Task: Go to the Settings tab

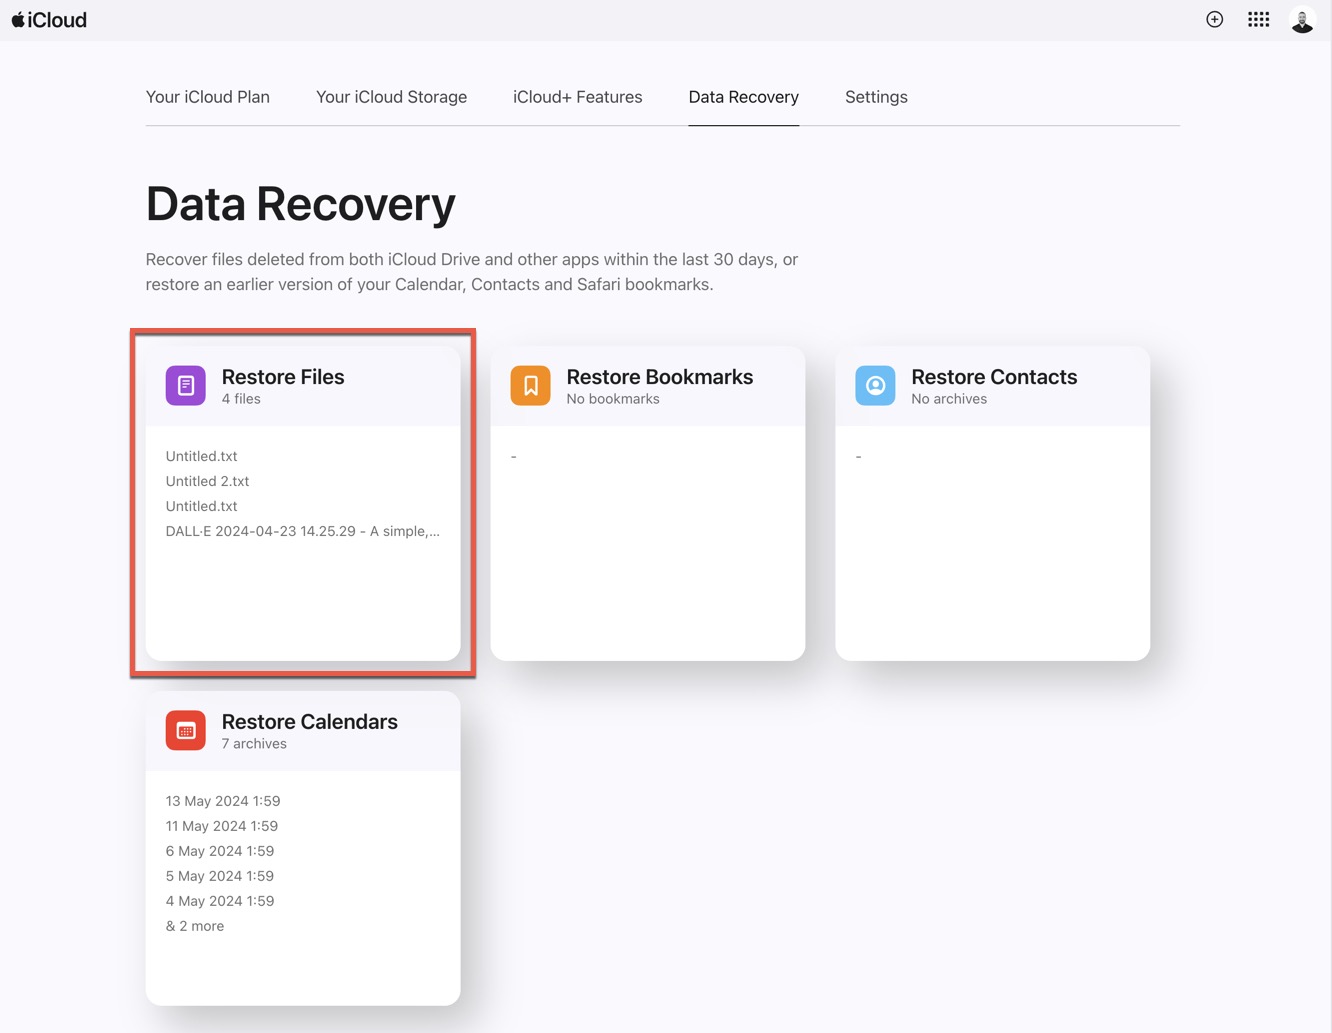Action: (876, 97)
